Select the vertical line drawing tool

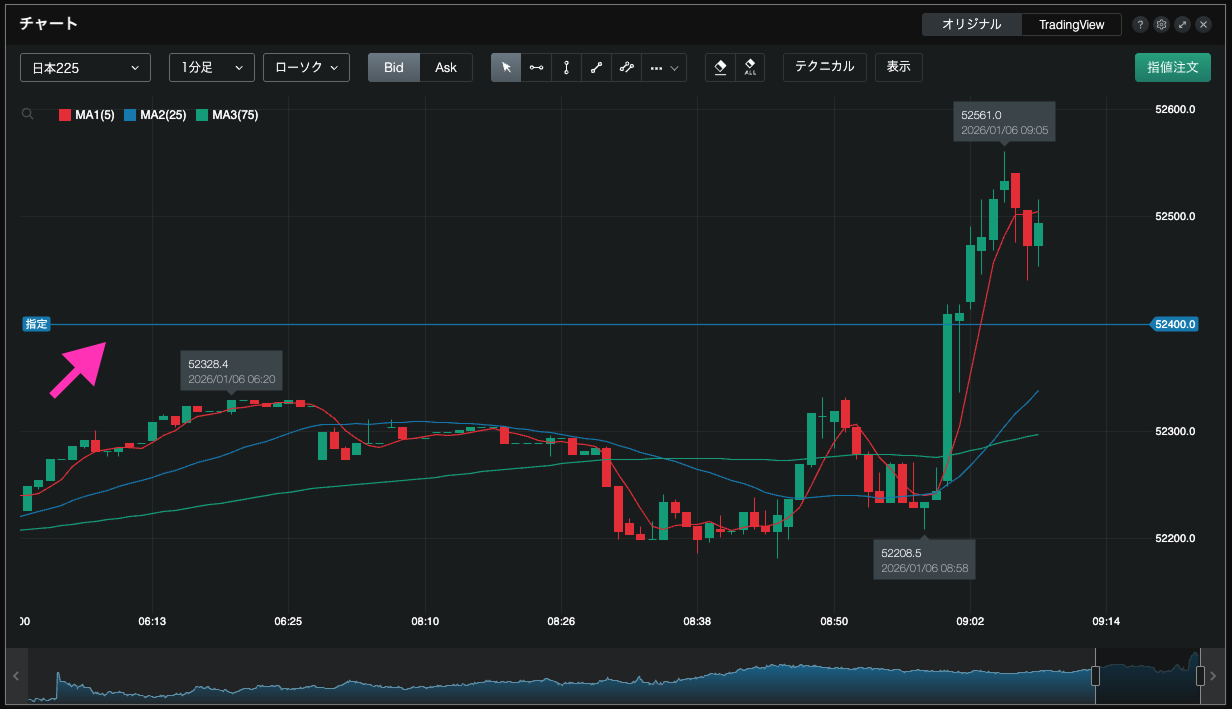tap(566, 67)
